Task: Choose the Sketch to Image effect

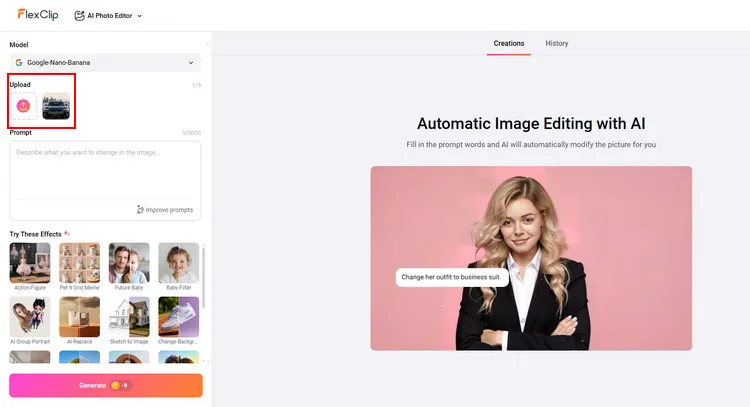Action: point(129,320)
